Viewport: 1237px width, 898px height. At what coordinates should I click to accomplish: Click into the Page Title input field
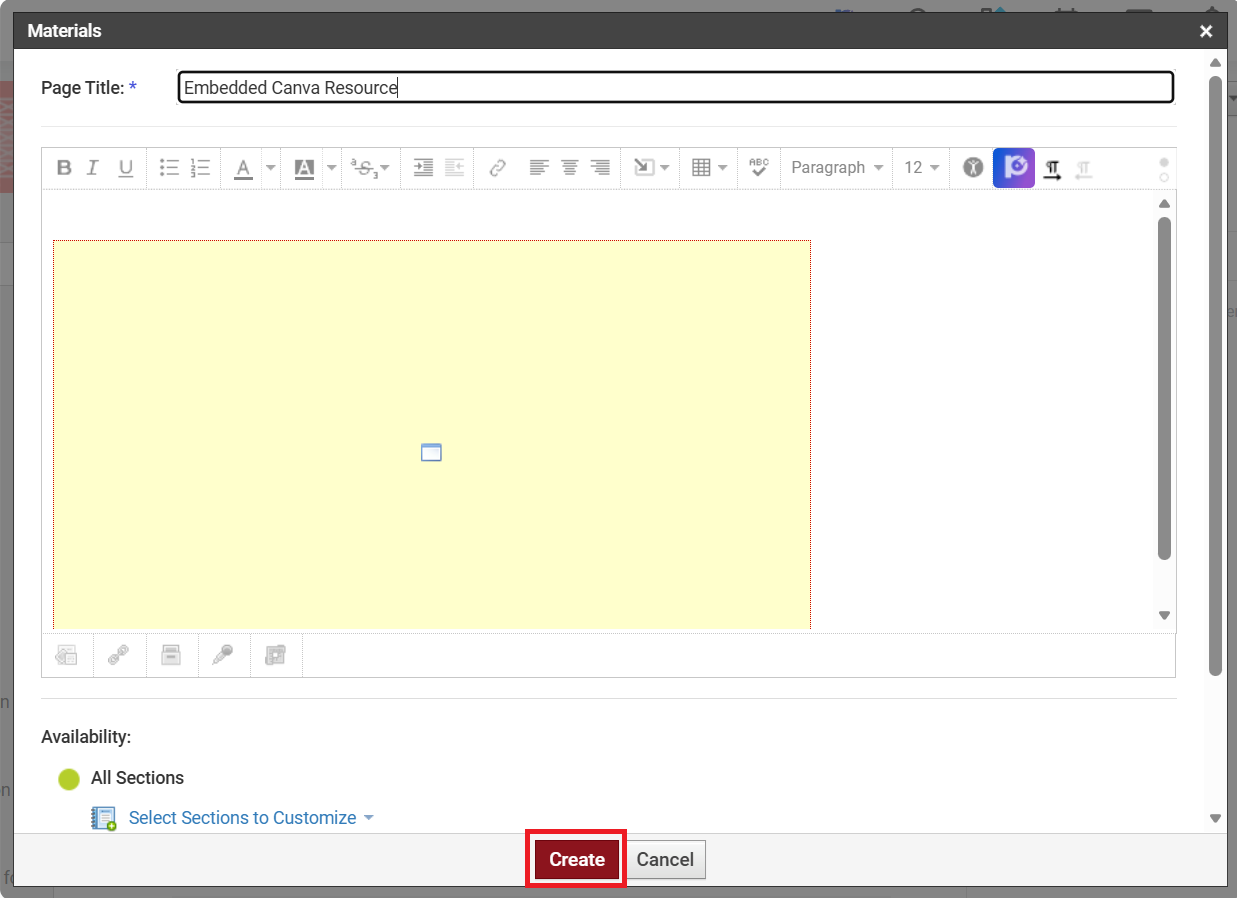675,88
